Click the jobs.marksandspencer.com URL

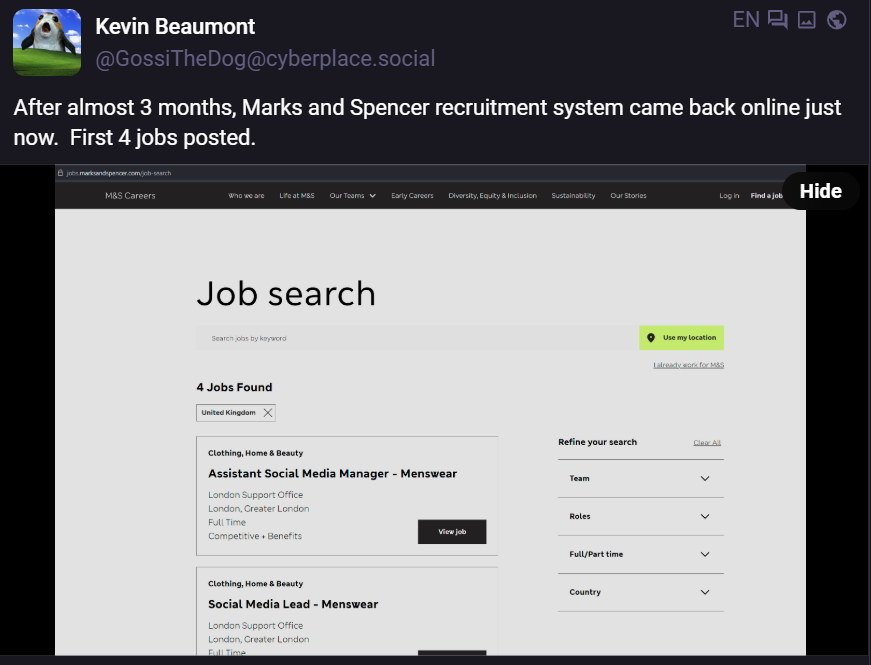119,173
